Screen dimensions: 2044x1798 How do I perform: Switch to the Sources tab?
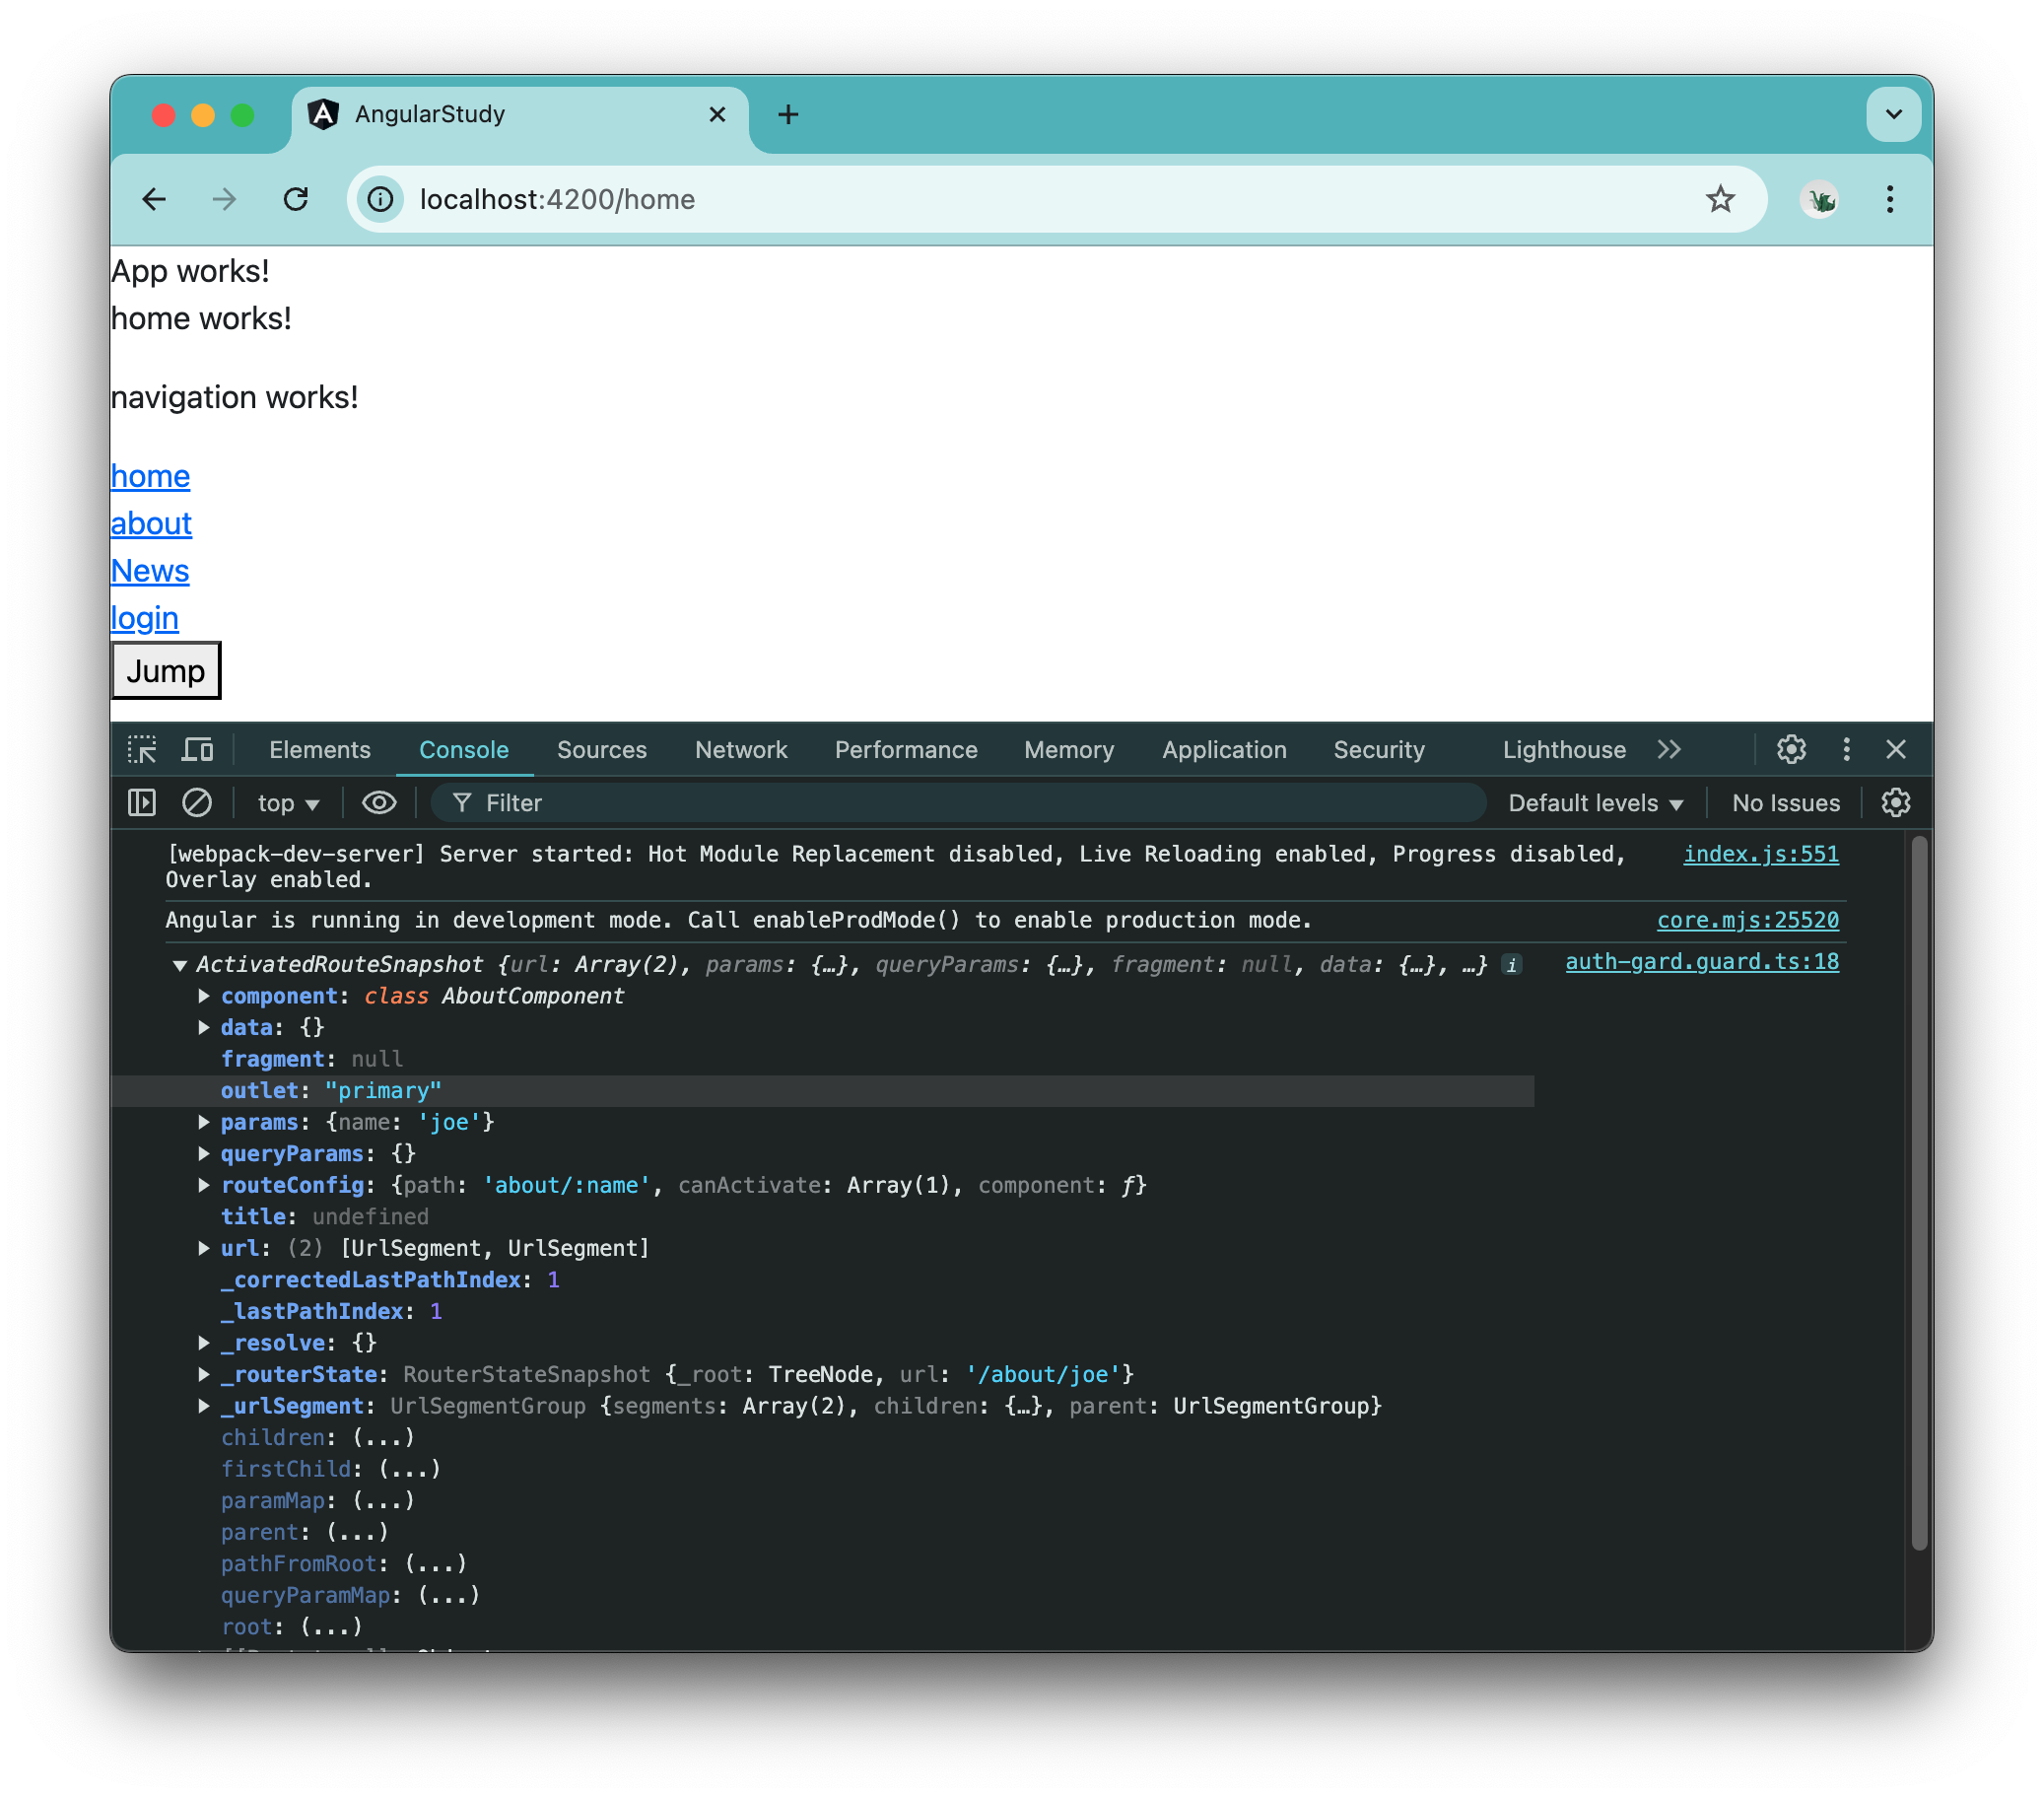[x=601, y=749]
